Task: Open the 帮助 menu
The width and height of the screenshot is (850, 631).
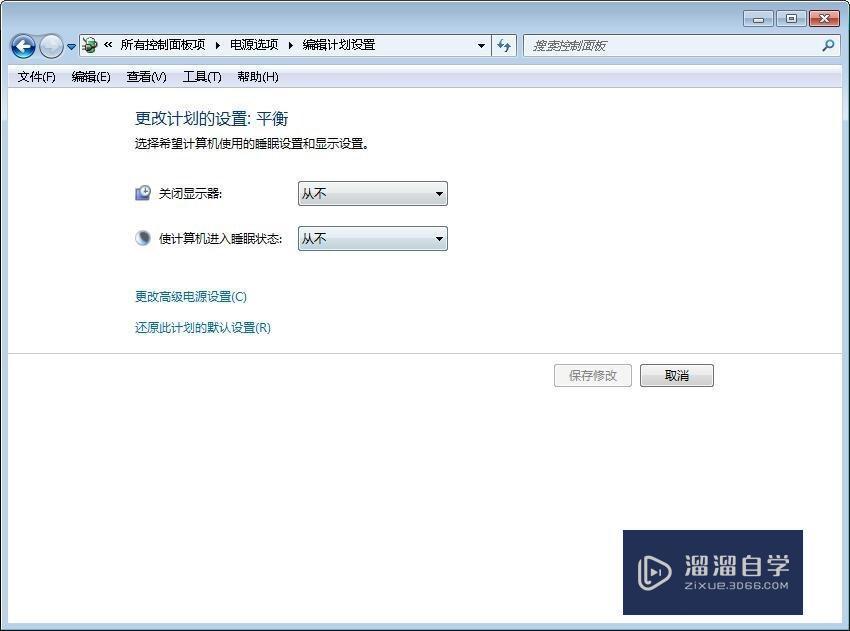Action: [x=257, y=77]
